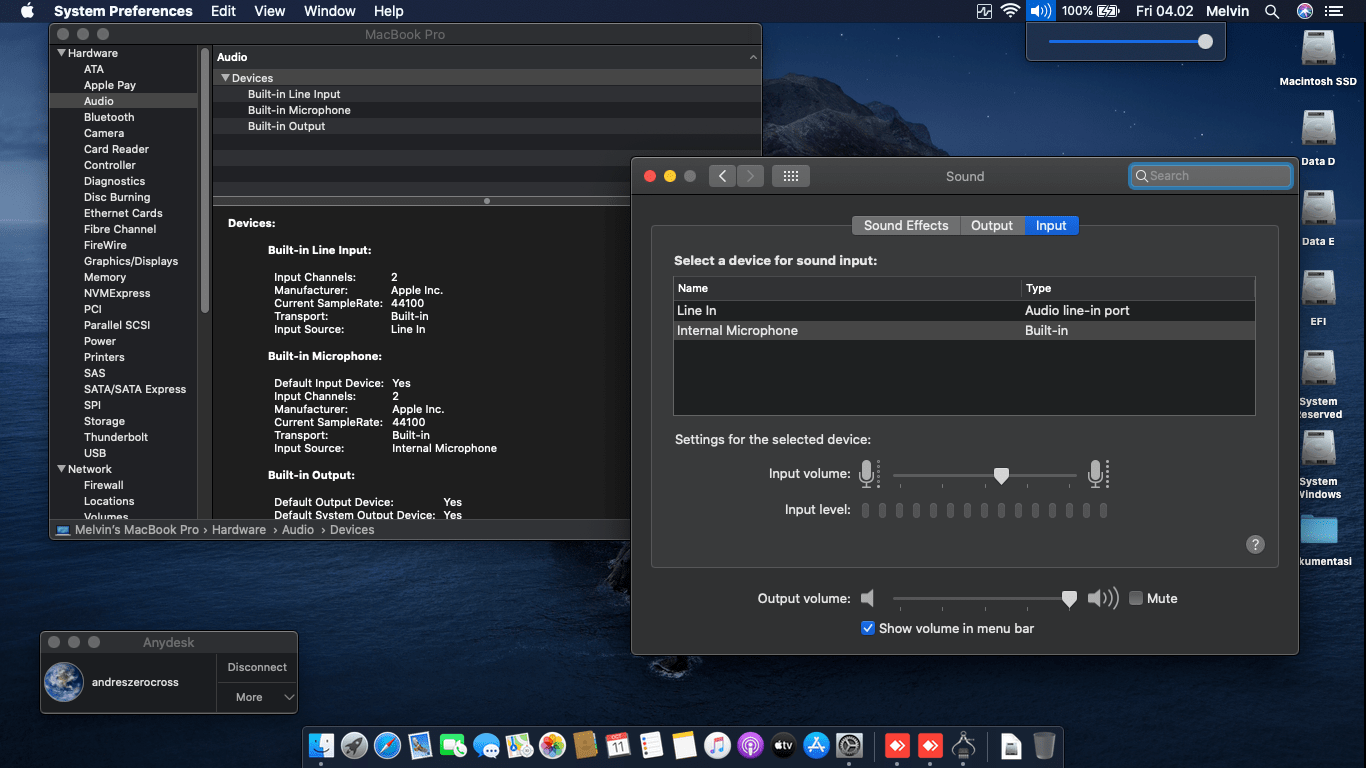Image resolution: width=1366 pixels, height=768 pixels.
Task: Click the Spotlight search magnifier icon
Action: (1272, 11)
